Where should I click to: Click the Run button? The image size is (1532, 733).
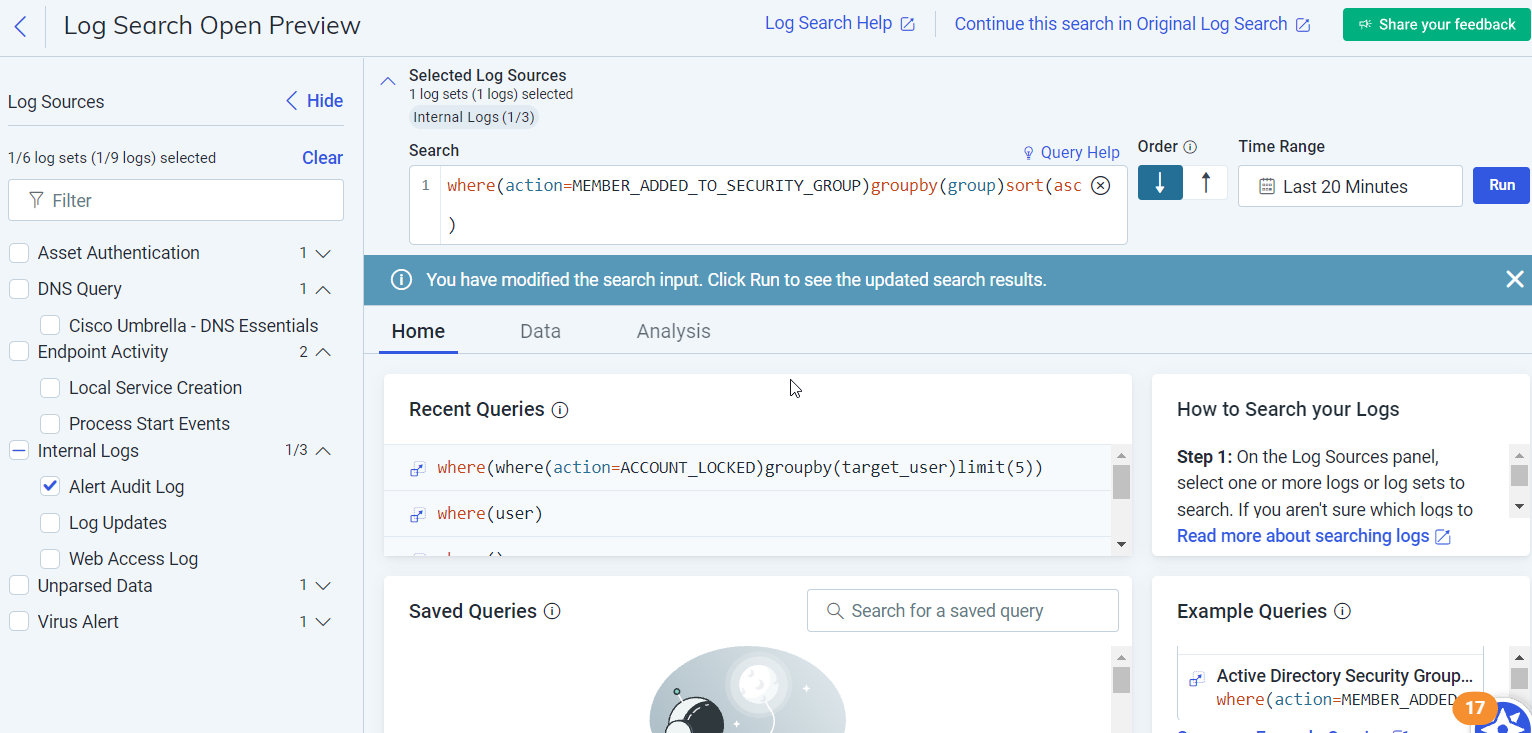click(x=1501, y=186)
